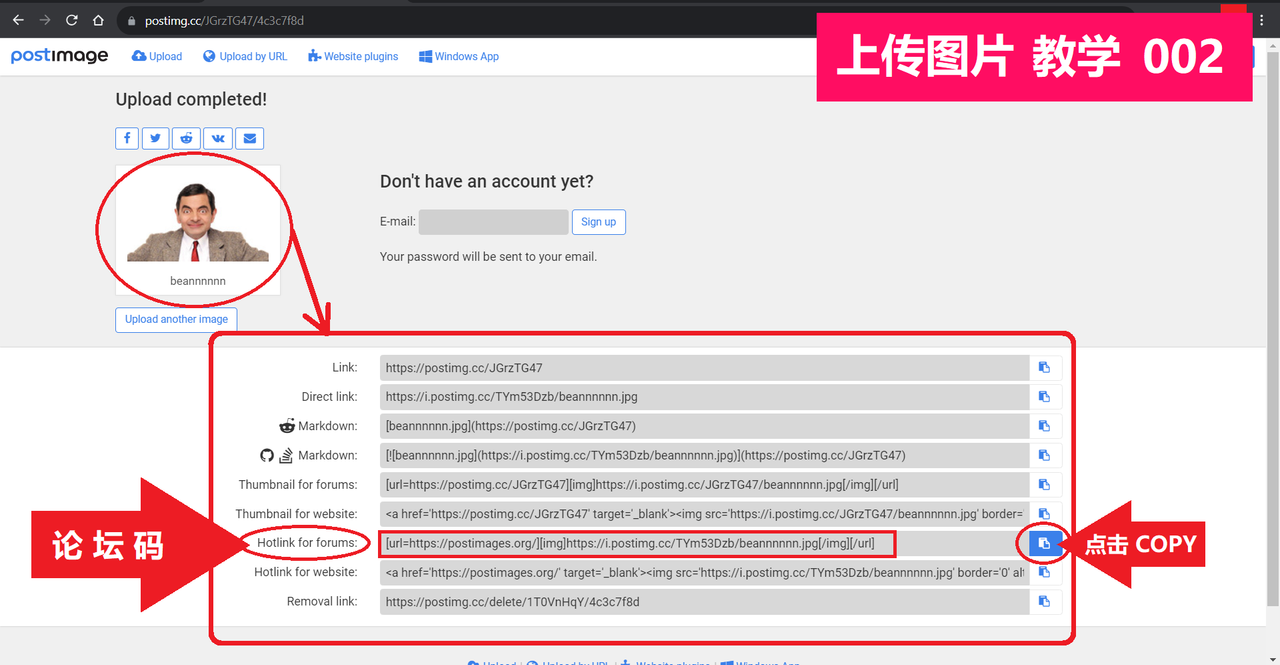Copy Hotlink for website code
Image resolution: width=1280 pixels, height=665 pixels.
tap(1044, 573)
